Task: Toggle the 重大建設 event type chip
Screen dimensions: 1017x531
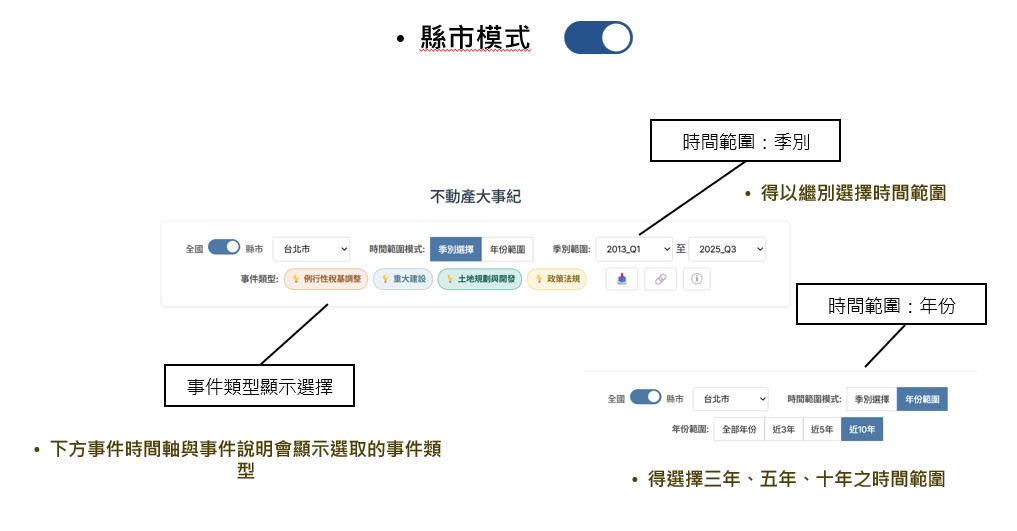Action: [x=403, y=279]
